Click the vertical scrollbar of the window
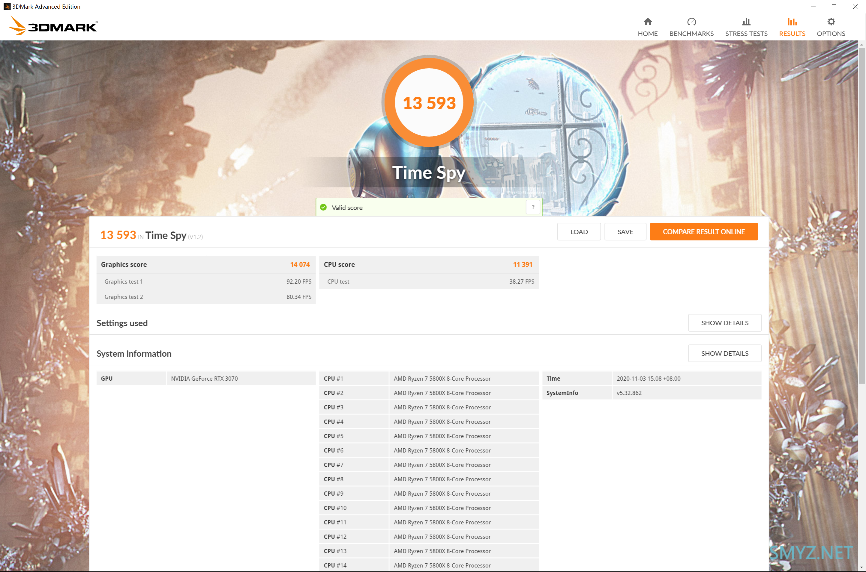The width and height of the screenshot is (866, 572). [862, 215]
